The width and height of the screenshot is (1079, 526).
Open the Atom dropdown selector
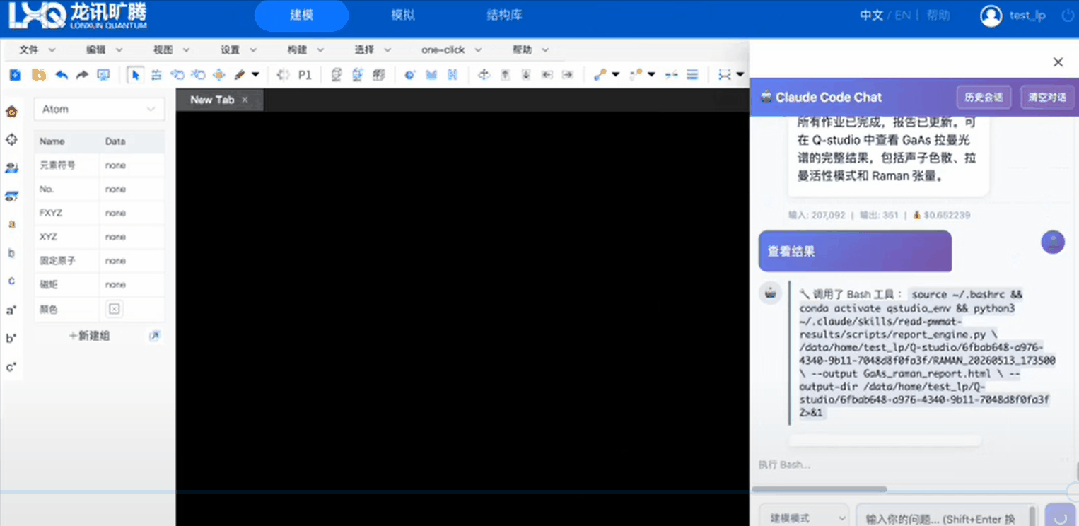[x=99, y=109]
